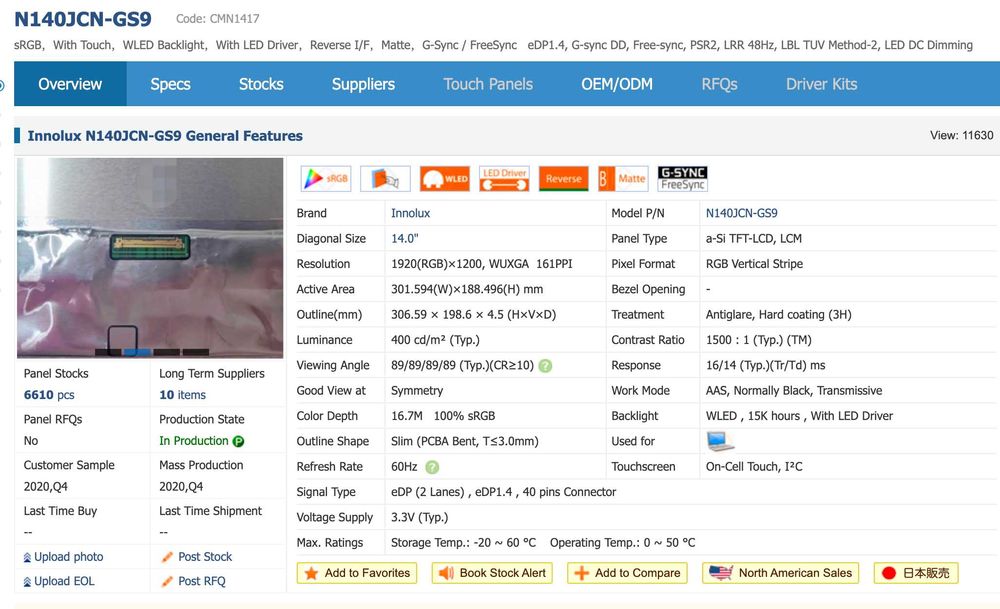Click the Reverse interface feature icon
Screen dimensions: 1000x609
click(563, 179)
